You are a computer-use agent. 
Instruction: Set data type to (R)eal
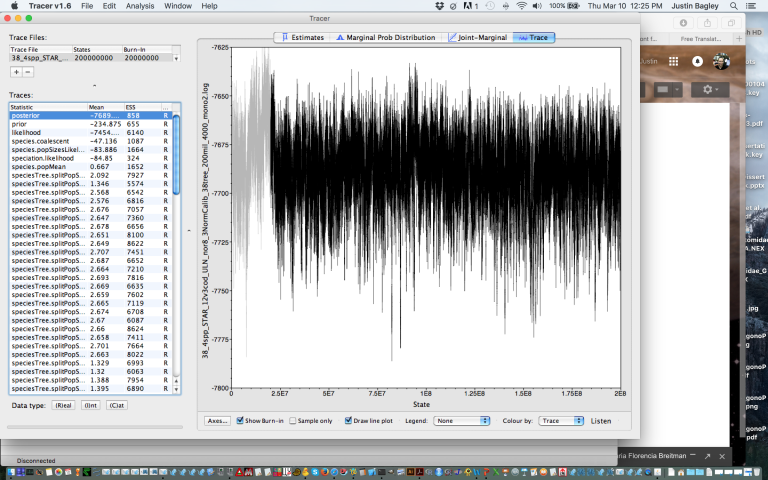(63, 406)
